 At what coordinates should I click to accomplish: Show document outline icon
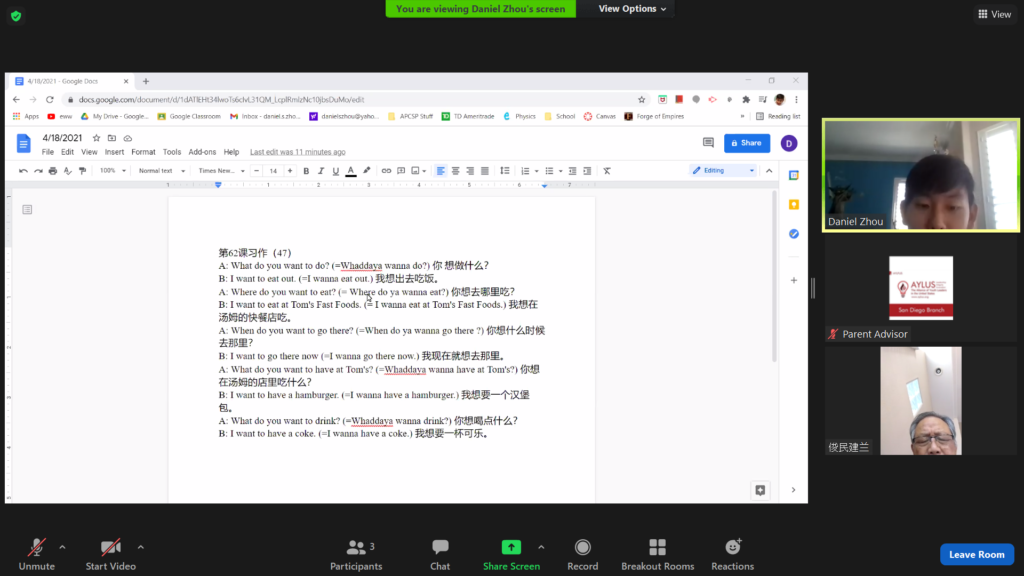(27, 210)
